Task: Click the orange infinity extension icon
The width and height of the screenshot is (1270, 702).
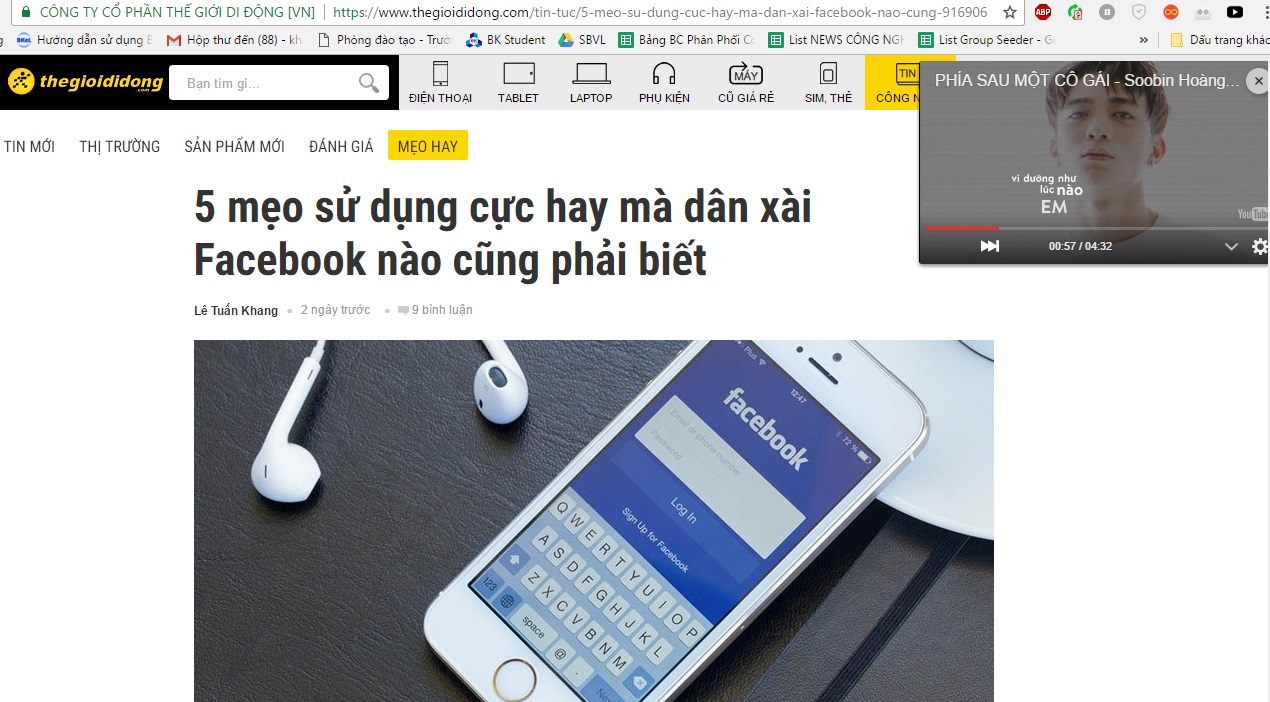Action: 1171,13
